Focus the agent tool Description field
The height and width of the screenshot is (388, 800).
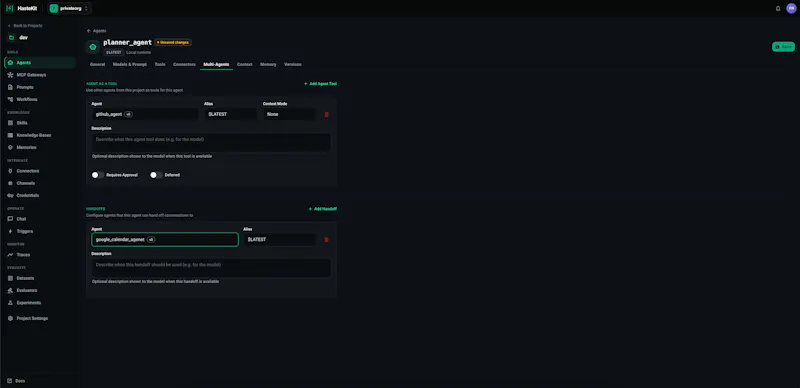point(211,143)
